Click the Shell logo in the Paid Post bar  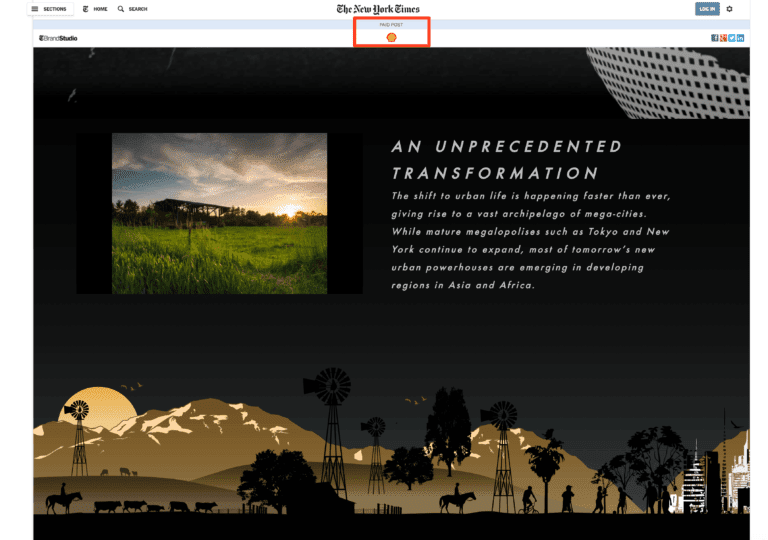[x=391, y=37]
